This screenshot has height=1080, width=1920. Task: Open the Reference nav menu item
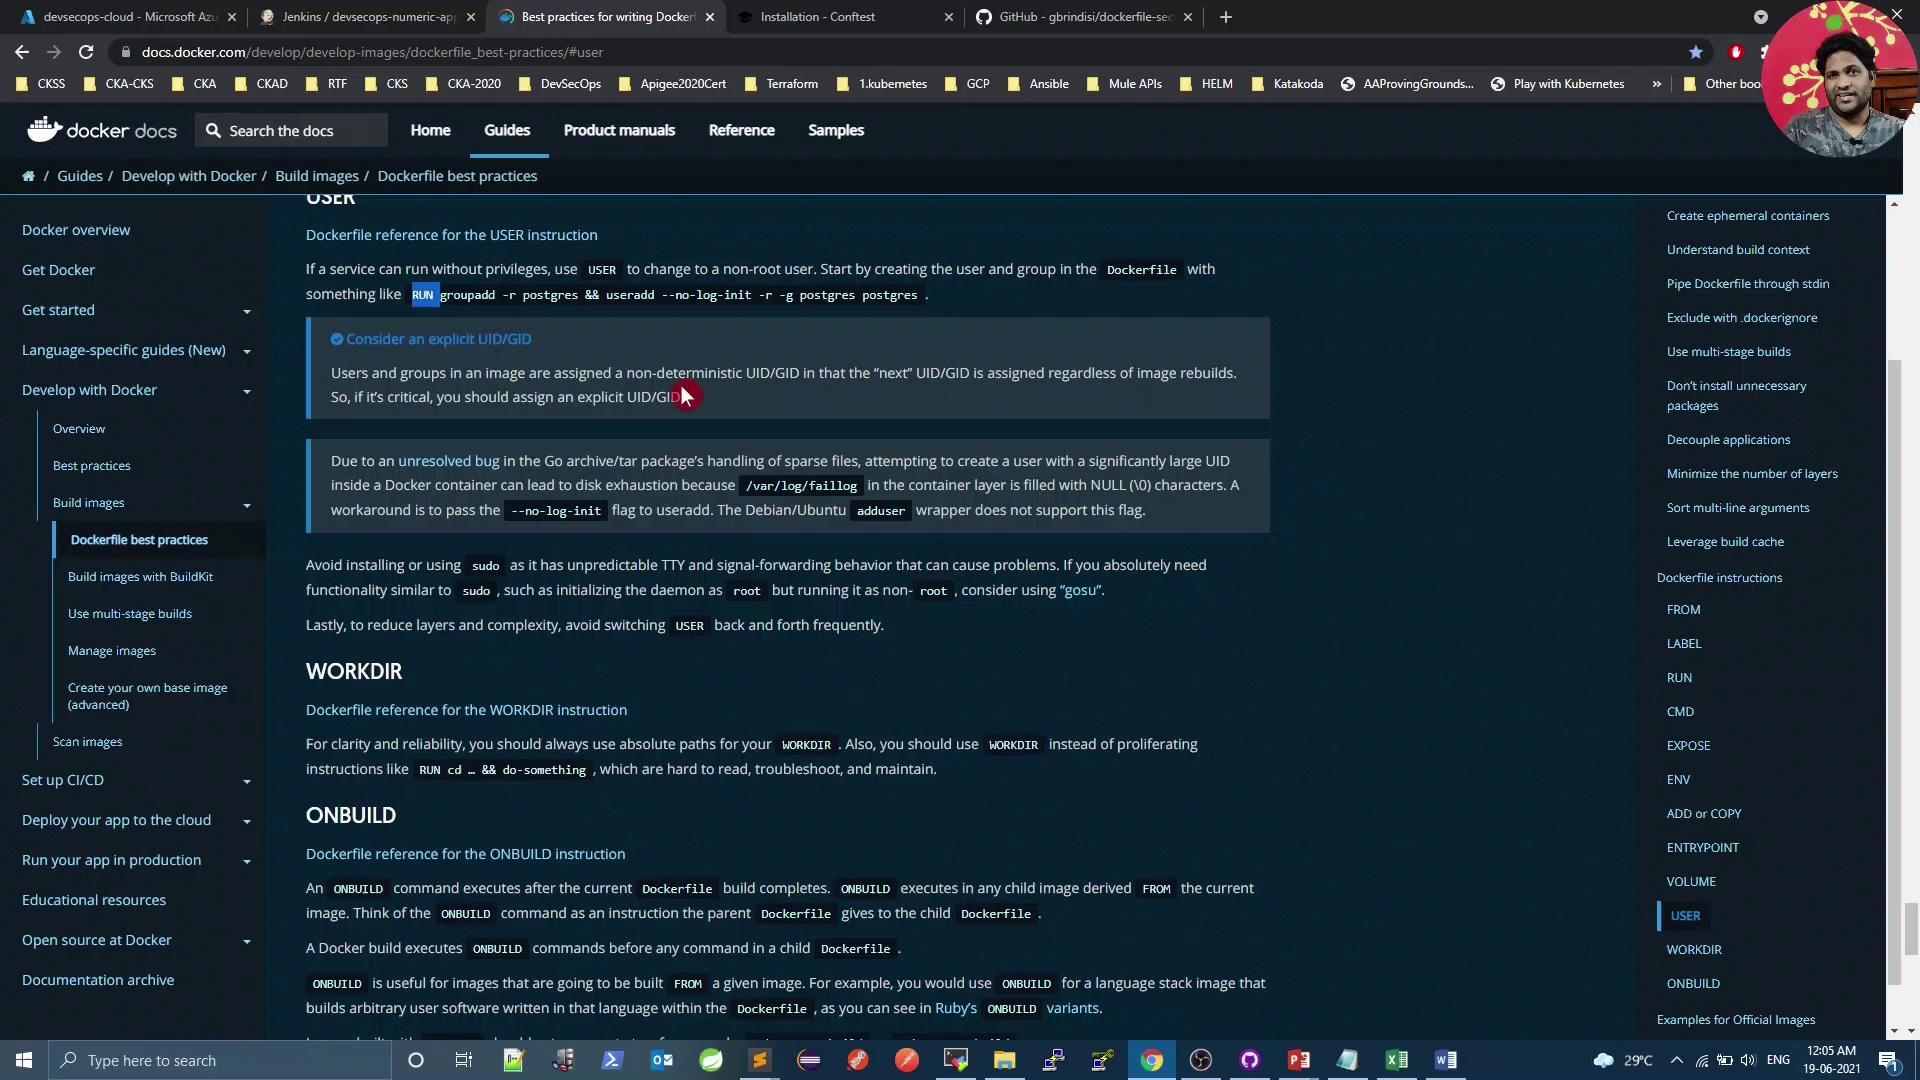pyautogui.click(x=741, y=130)
